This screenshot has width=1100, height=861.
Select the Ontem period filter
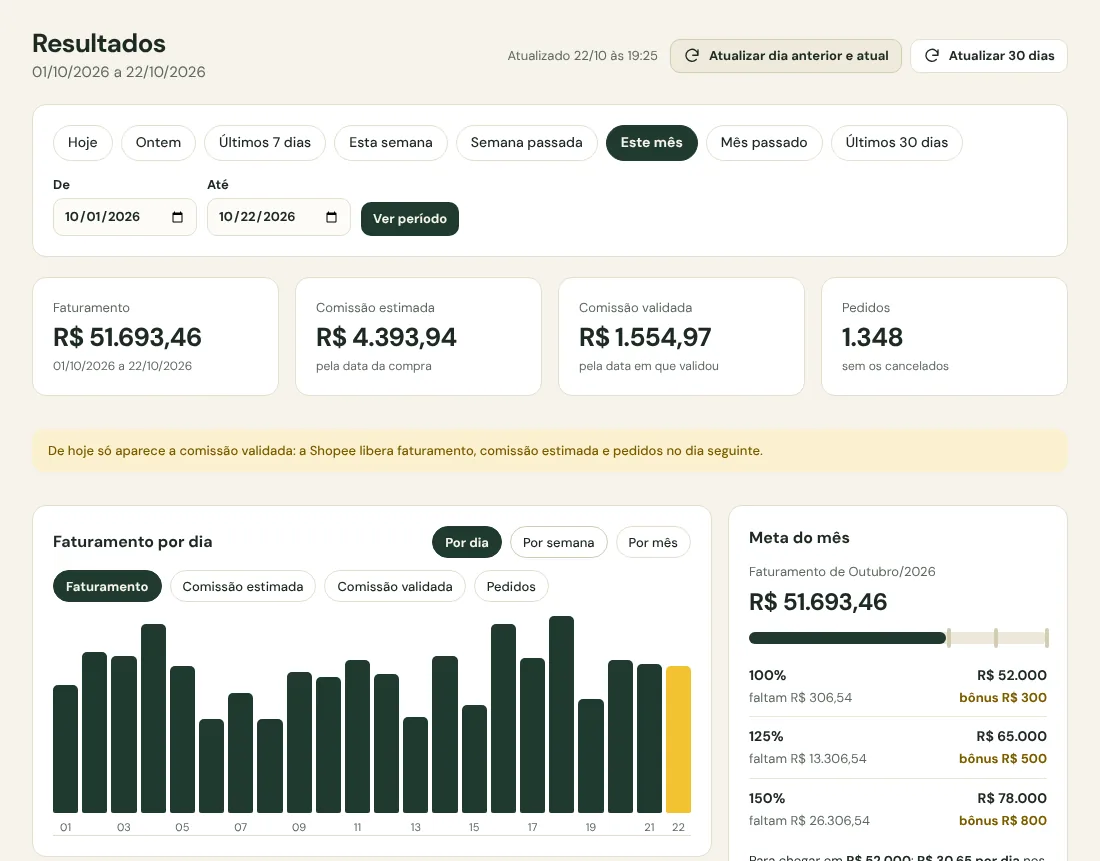point(159,142)
